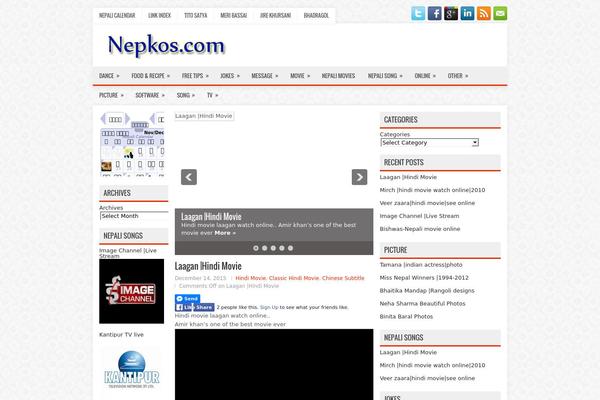Expand the Movie menu

[x=300, y=76]
